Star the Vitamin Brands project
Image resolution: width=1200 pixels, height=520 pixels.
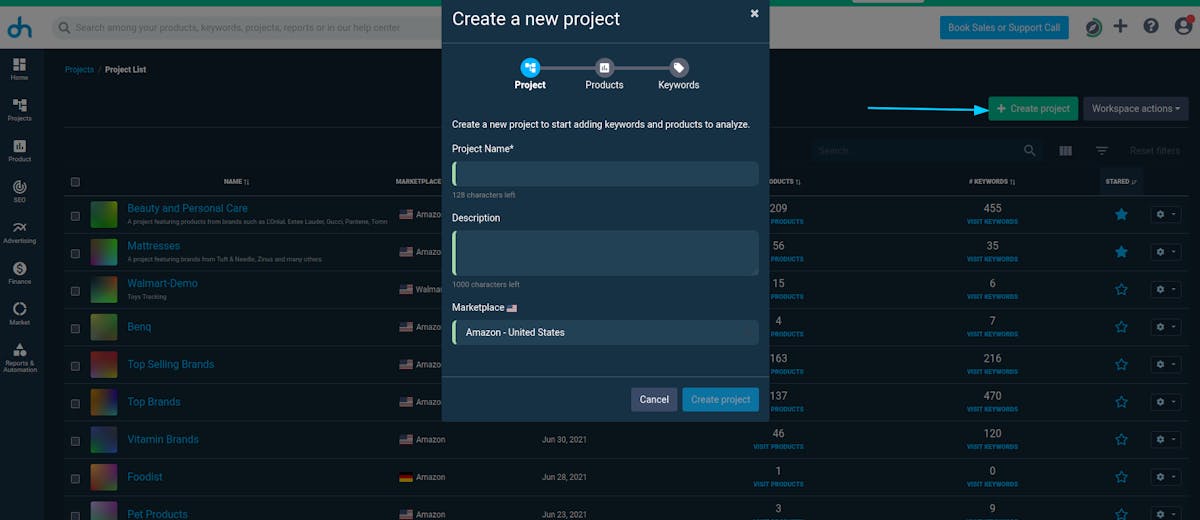[x=1121, y=439]
